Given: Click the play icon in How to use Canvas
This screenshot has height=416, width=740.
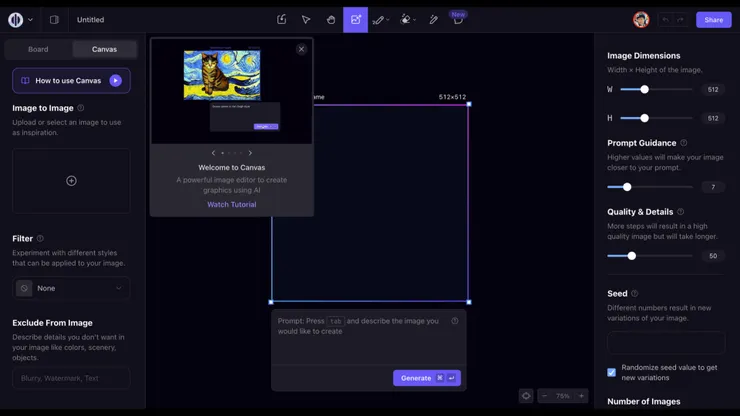Looking at the screenshot, I should click(116, 81).
